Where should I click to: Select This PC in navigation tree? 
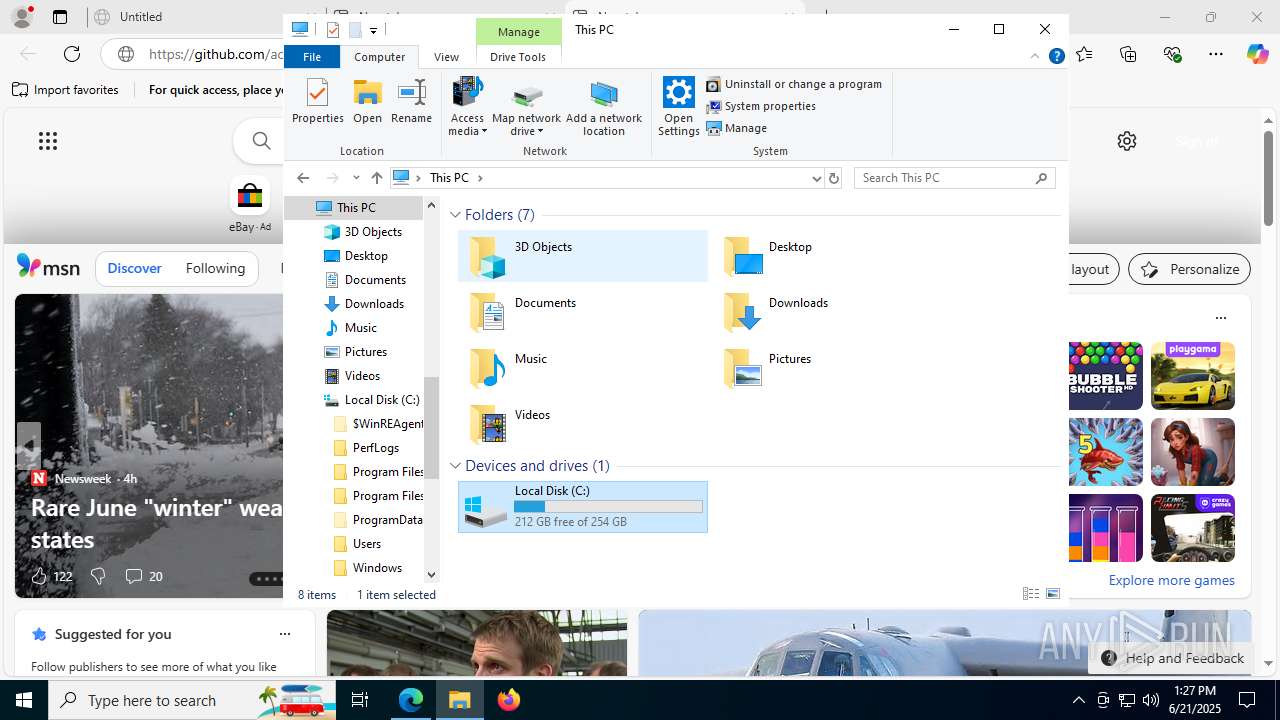(x=355, y=208)
